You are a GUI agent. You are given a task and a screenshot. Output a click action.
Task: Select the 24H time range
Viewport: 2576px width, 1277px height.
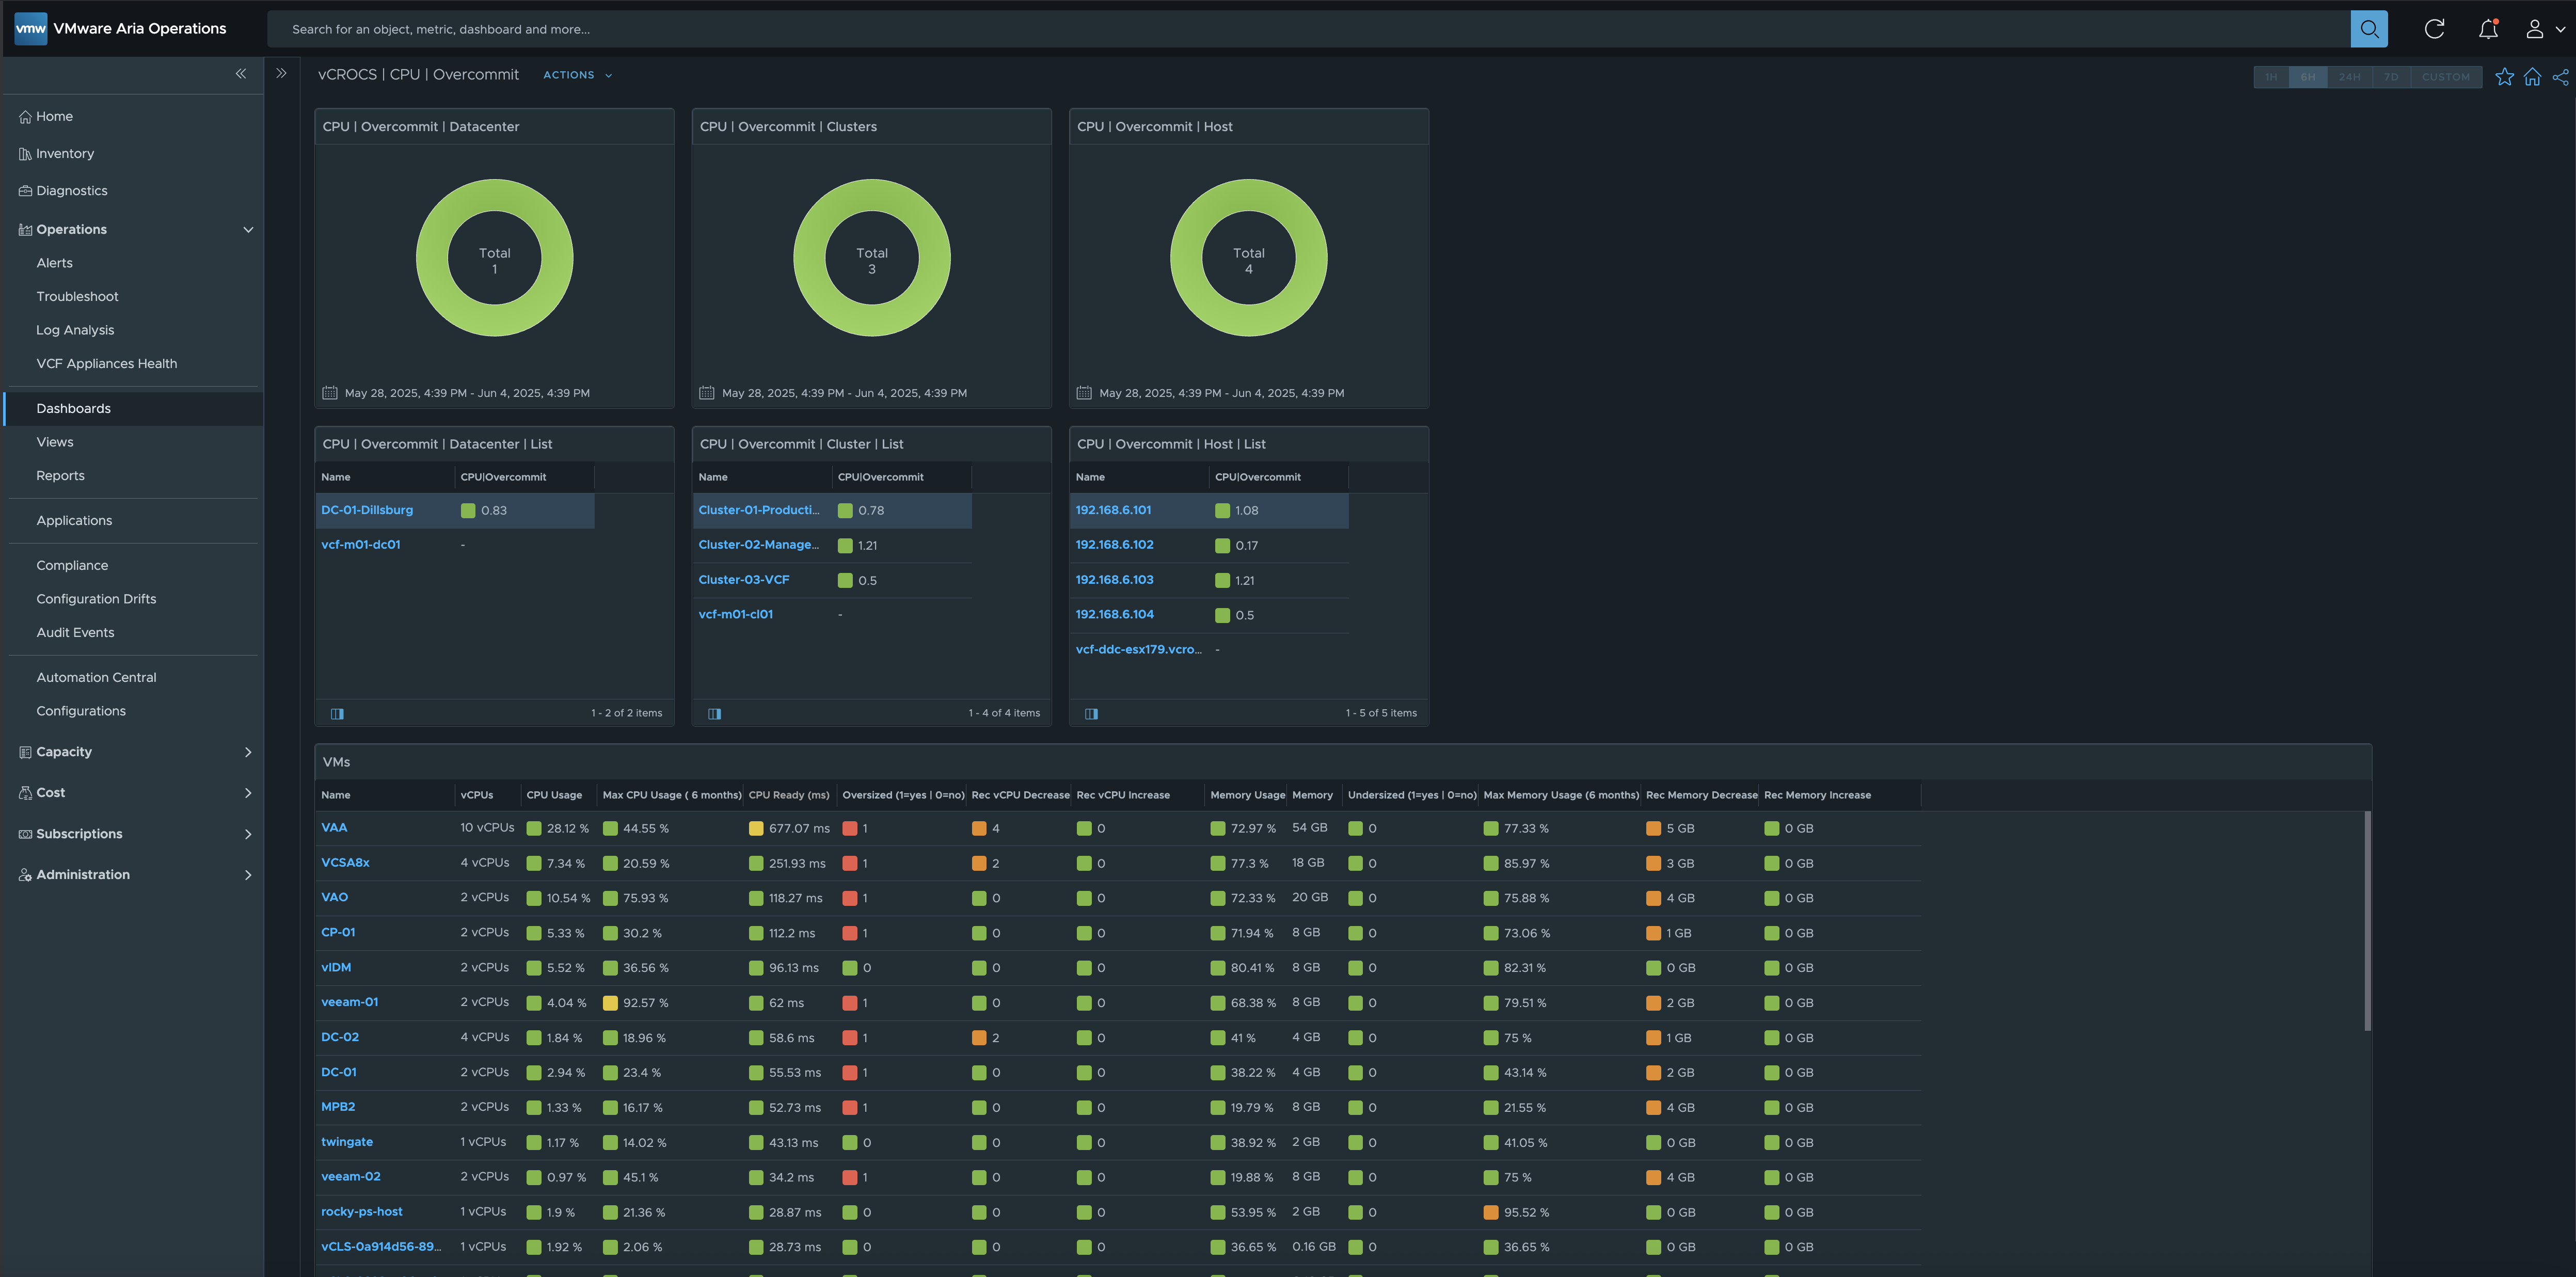click(x=2349, y=77)
